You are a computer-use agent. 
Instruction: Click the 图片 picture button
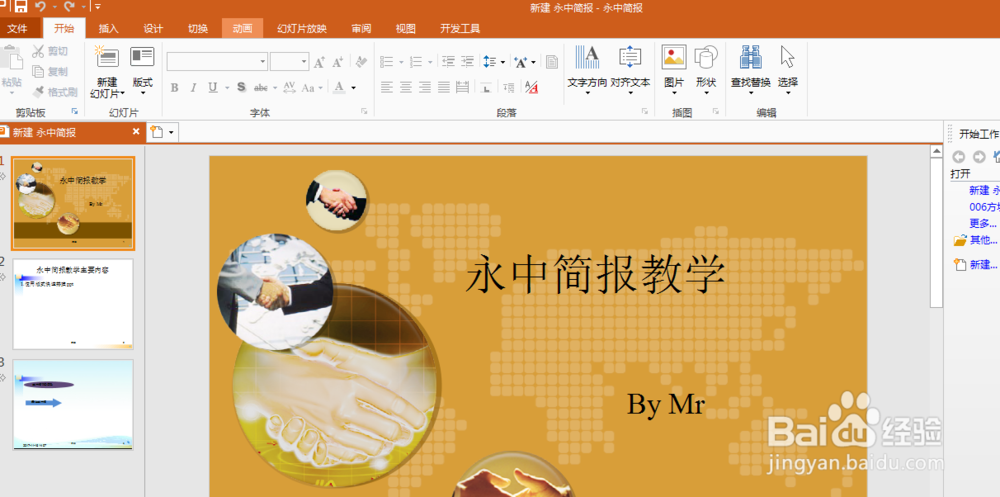(673, 70)
